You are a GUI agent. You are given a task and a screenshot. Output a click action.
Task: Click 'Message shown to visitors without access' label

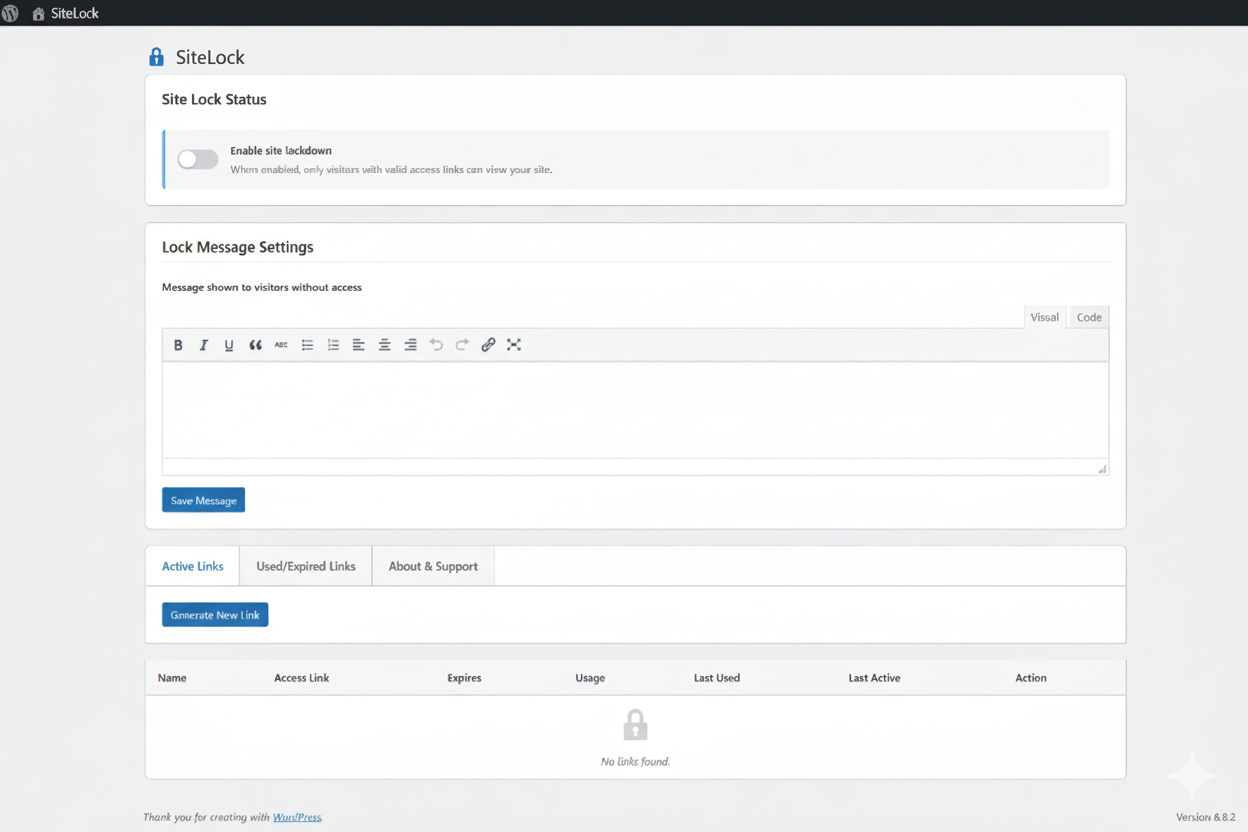[262, 287]
